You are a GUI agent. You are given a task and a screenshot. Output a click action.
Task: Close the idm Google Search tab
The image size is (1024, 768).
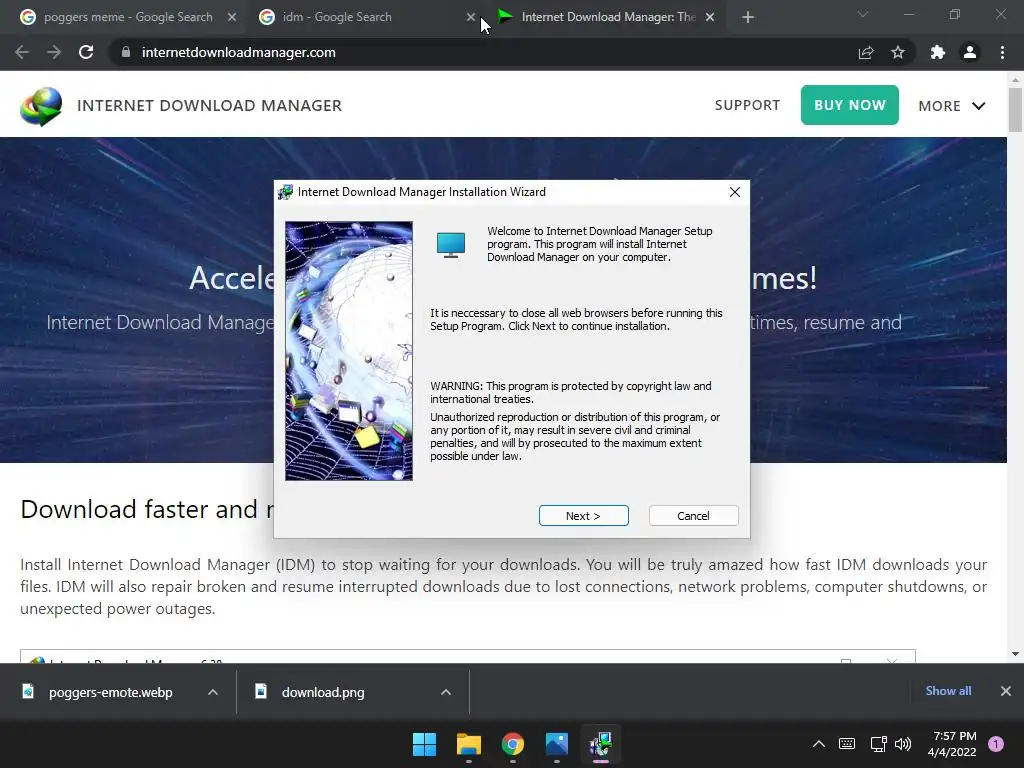coord(471,17)
